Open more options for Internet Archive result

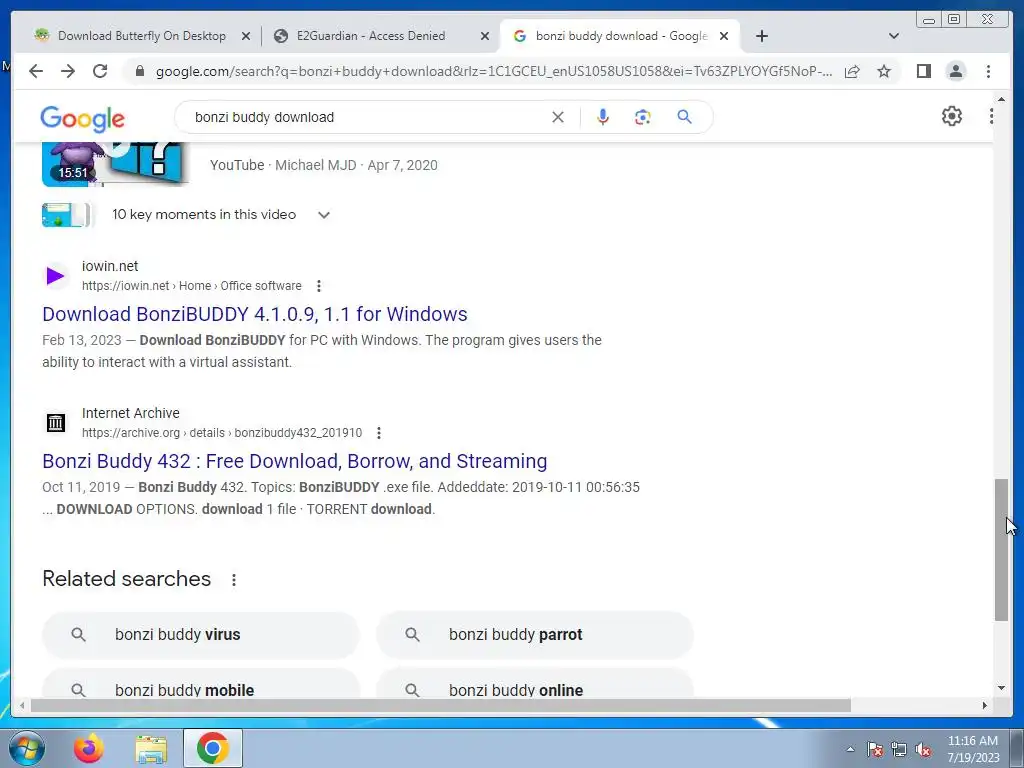[x=379, y=433]
